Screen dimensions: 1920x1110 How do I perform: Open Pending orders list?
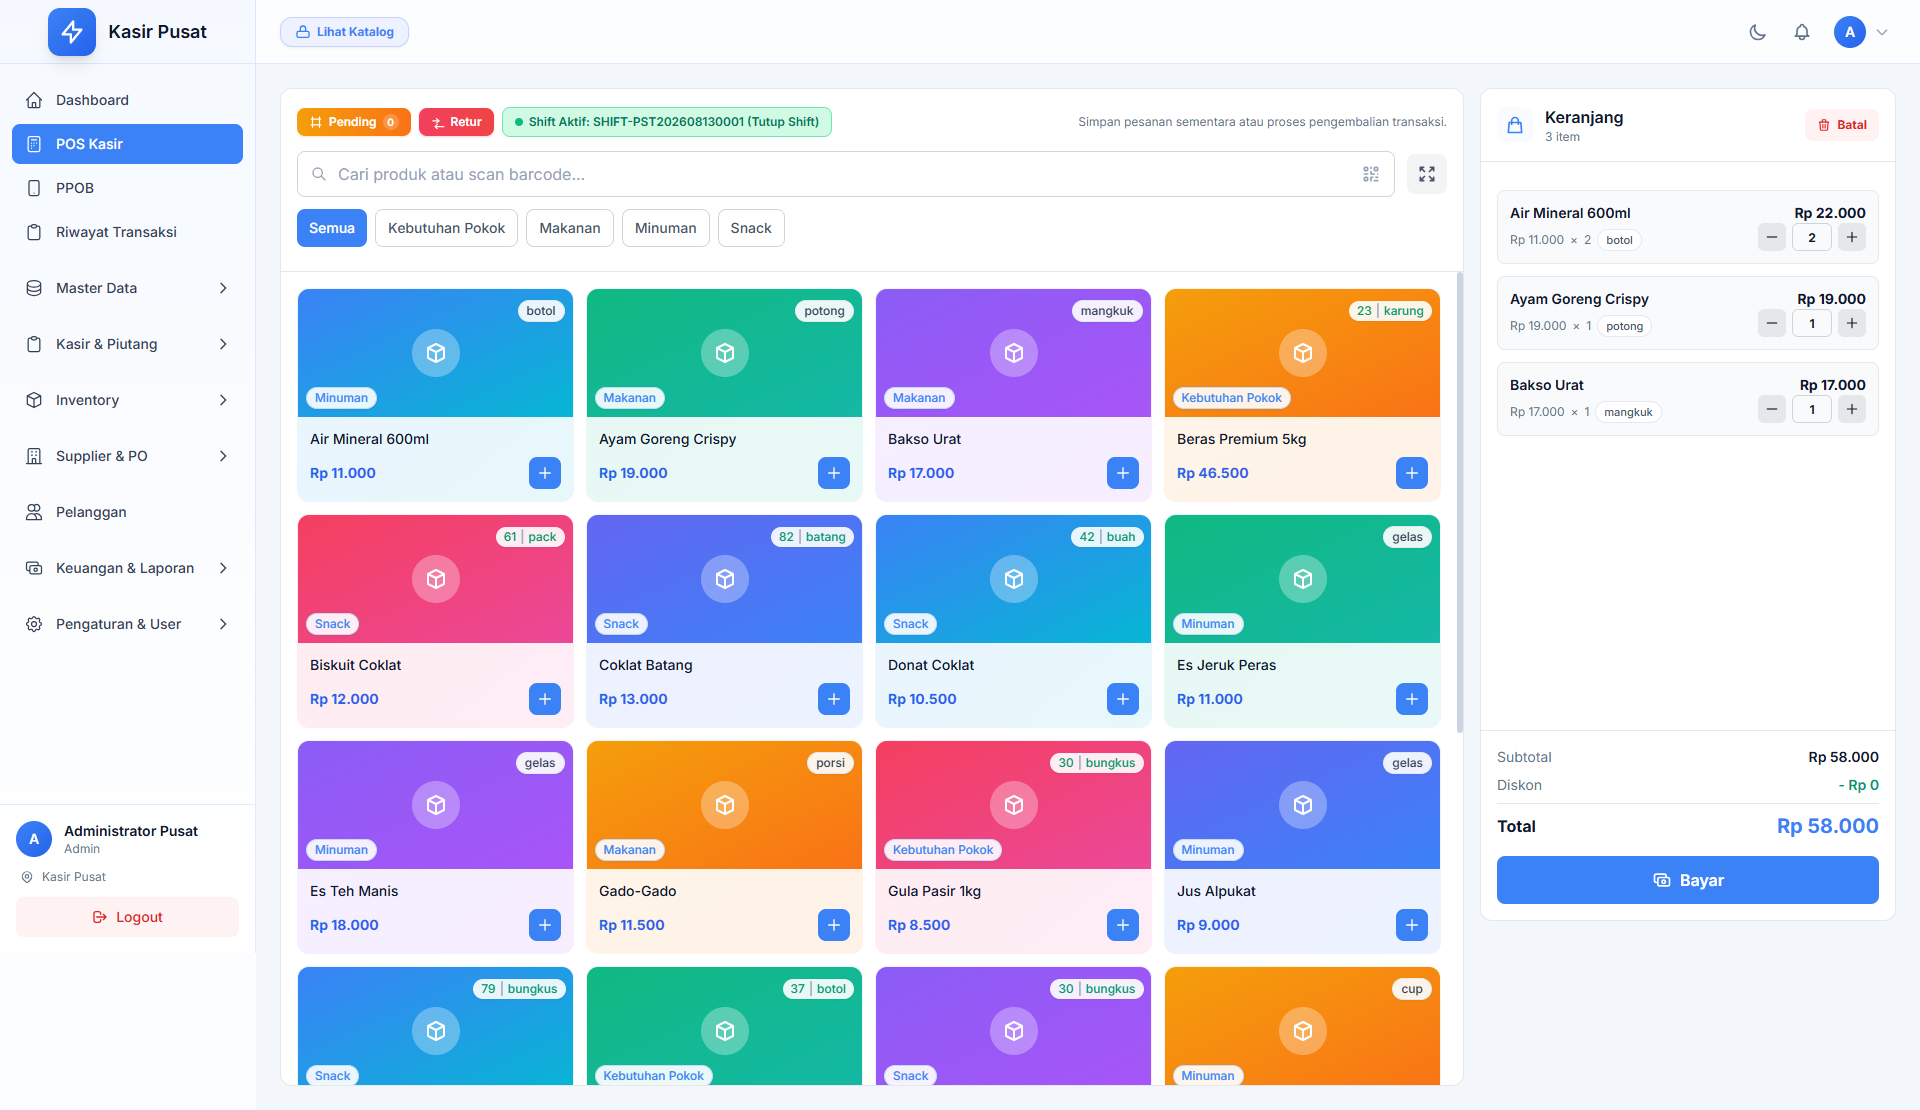coord(354,122)
